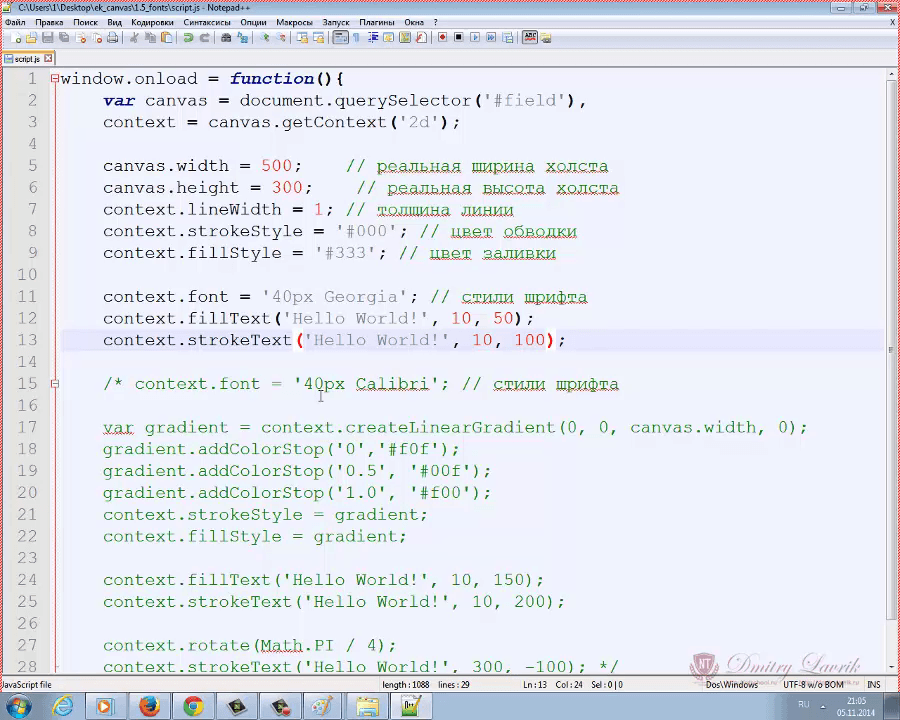This screenshot has height=720, width=900.
Task: Click the Dos\Windows status bar field
Action: [x=731, y=684]
